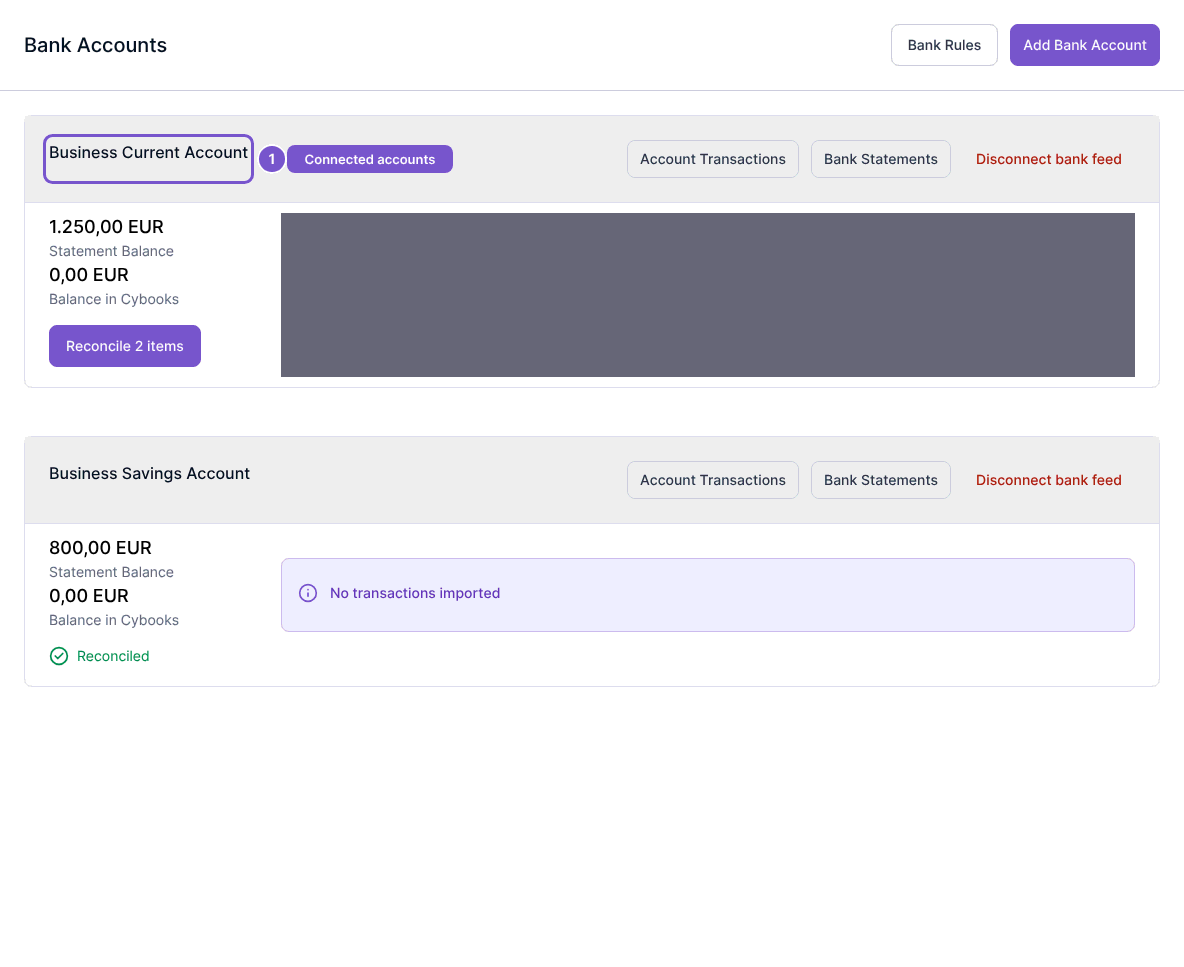Viewport: 1184px width, 967px height.
Task: Click the green Reconciled checkmark icon
Action: 59,656
